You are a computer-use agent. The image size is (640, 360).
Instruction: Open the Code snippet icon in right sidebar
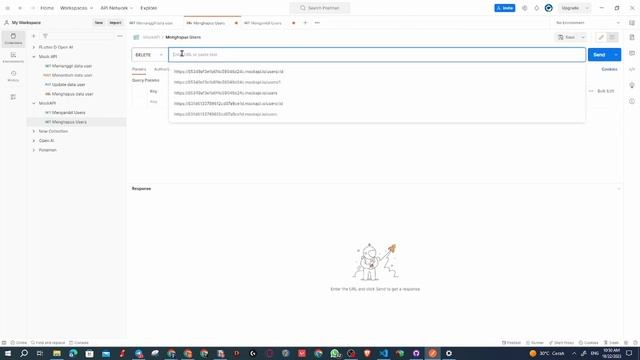coord(632,69)
